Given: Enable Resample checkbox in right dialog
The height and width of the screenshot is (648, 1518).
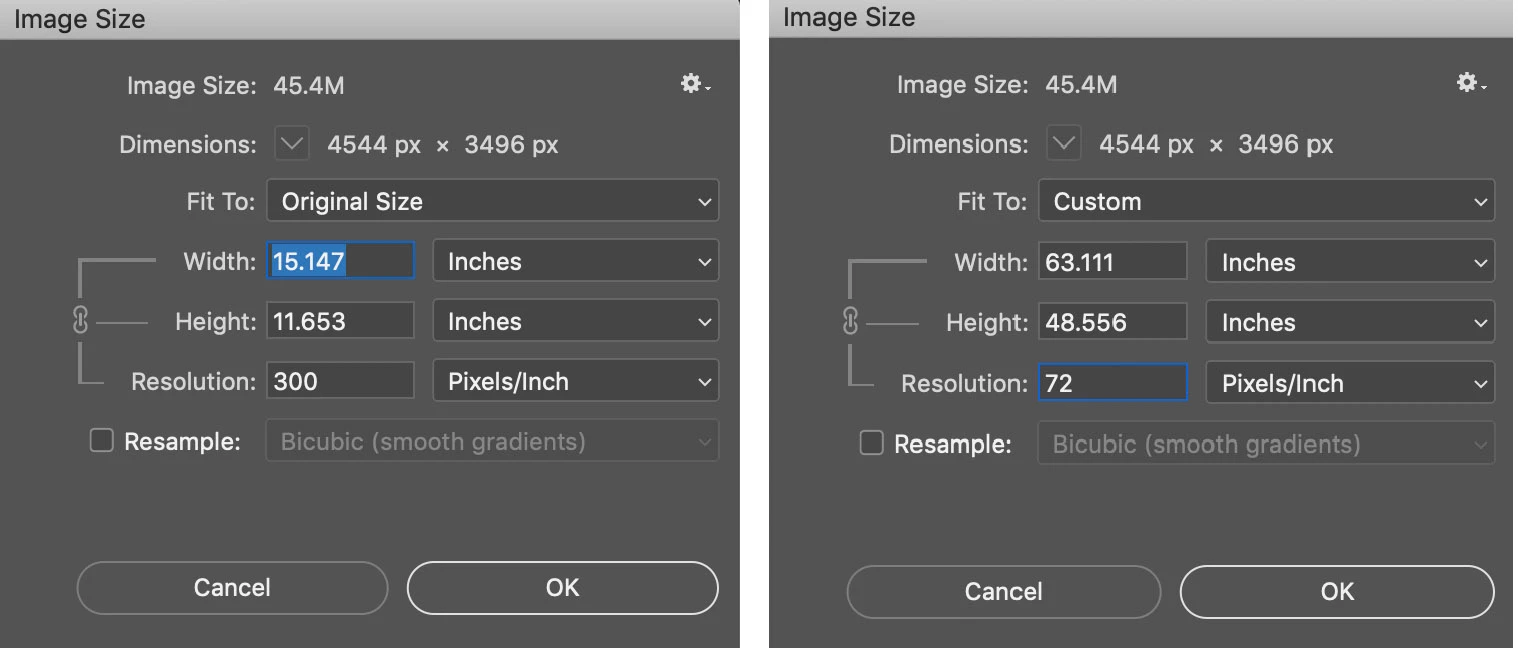Looking at the screenshot, I should (x=872, y=443).
